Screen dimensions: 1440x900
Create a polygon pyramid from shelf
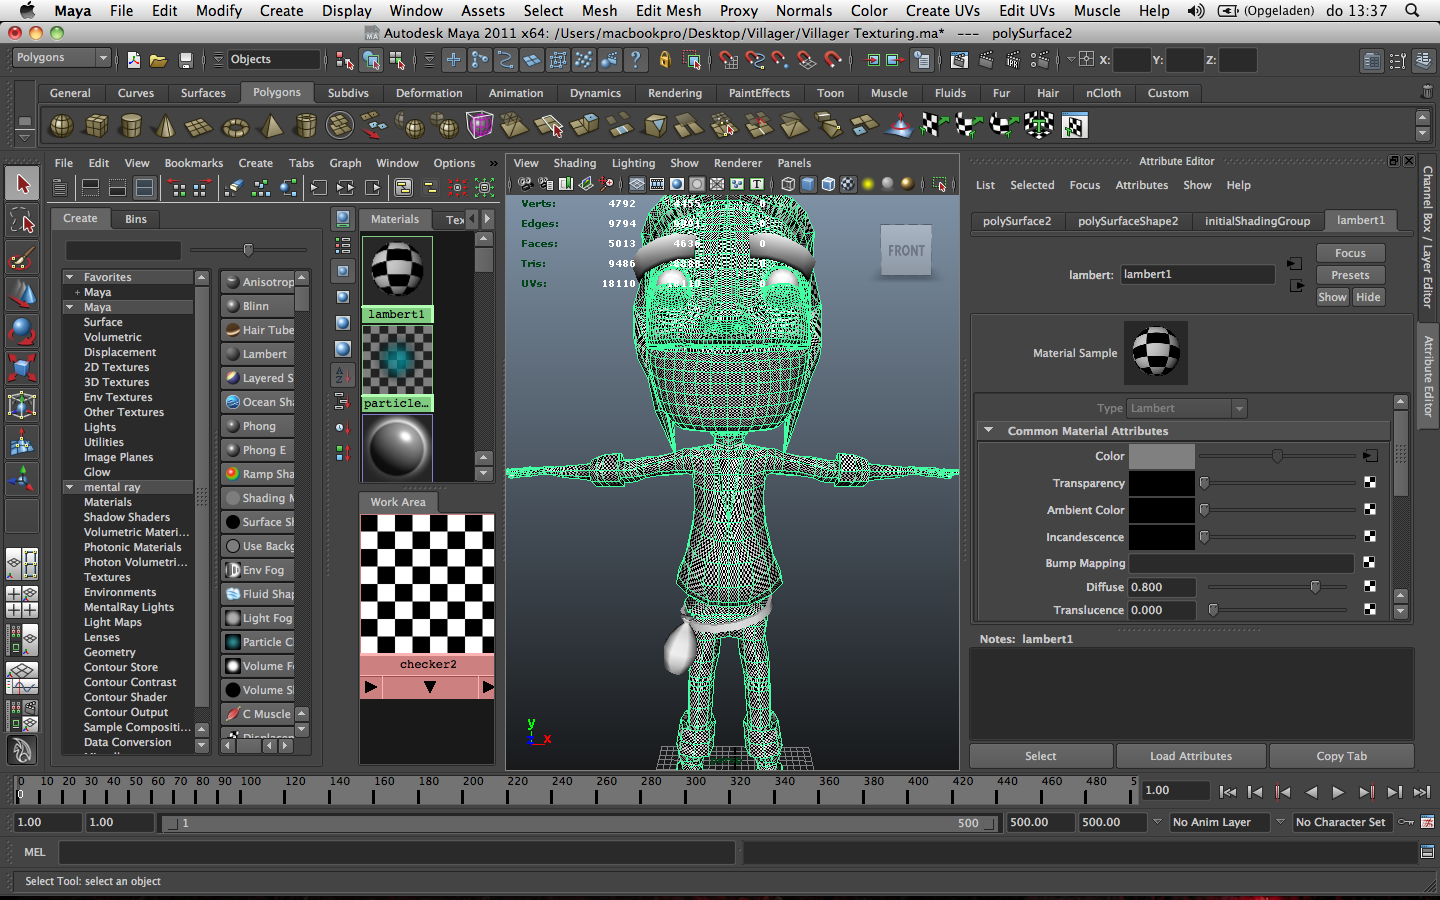(271, 126)
